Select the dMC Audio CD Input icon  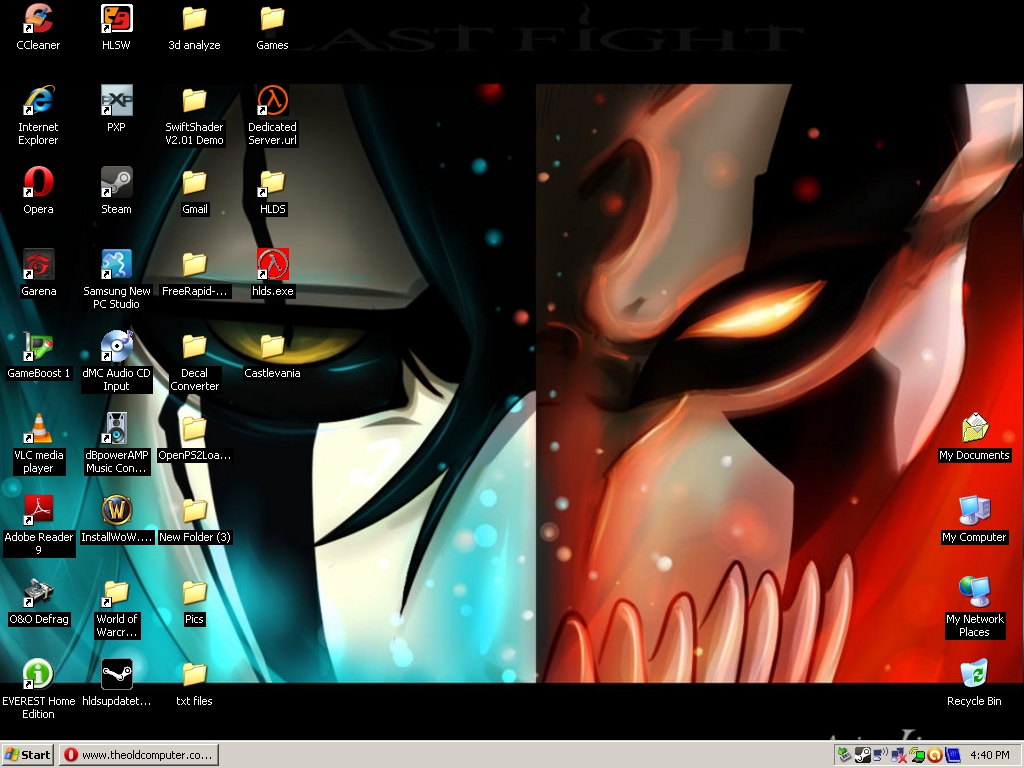(x=116, y=347)
